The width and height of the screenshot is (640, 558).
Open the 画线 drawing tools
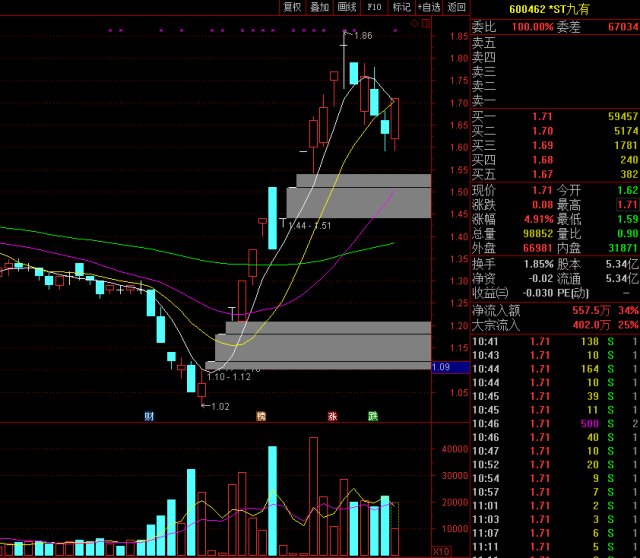pyautogui.click(x=347, y=7)
